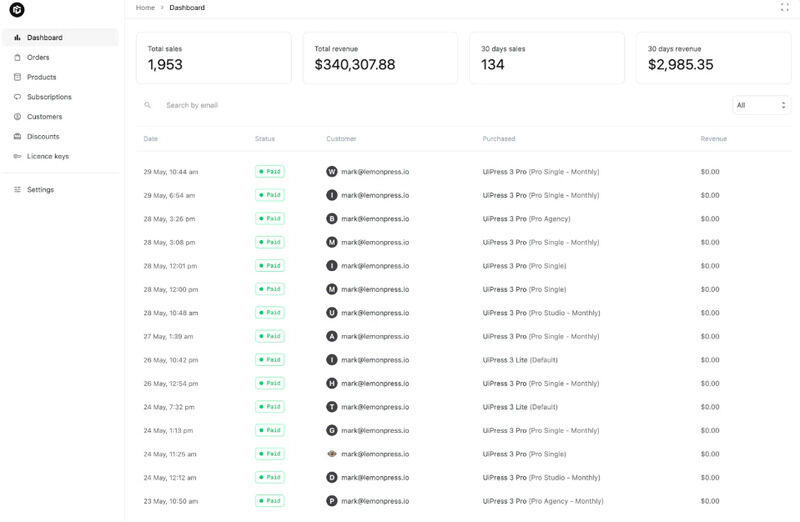800x522 pixels.
Task: Open the Customers page
Action: coord(60,116)
